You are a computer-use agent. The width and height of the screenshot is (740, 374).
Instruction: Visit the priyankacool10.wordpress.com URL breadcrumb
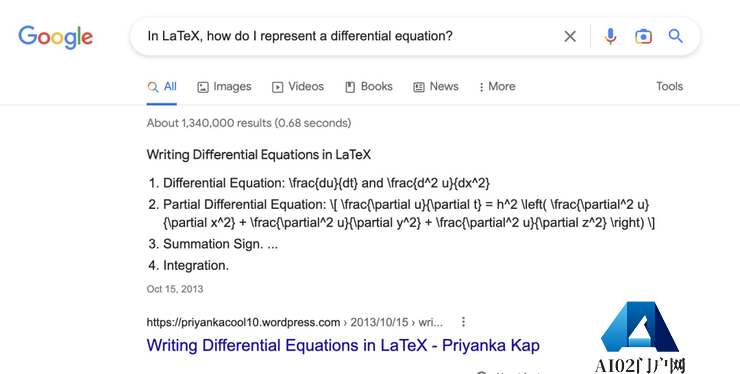point(294,323)
